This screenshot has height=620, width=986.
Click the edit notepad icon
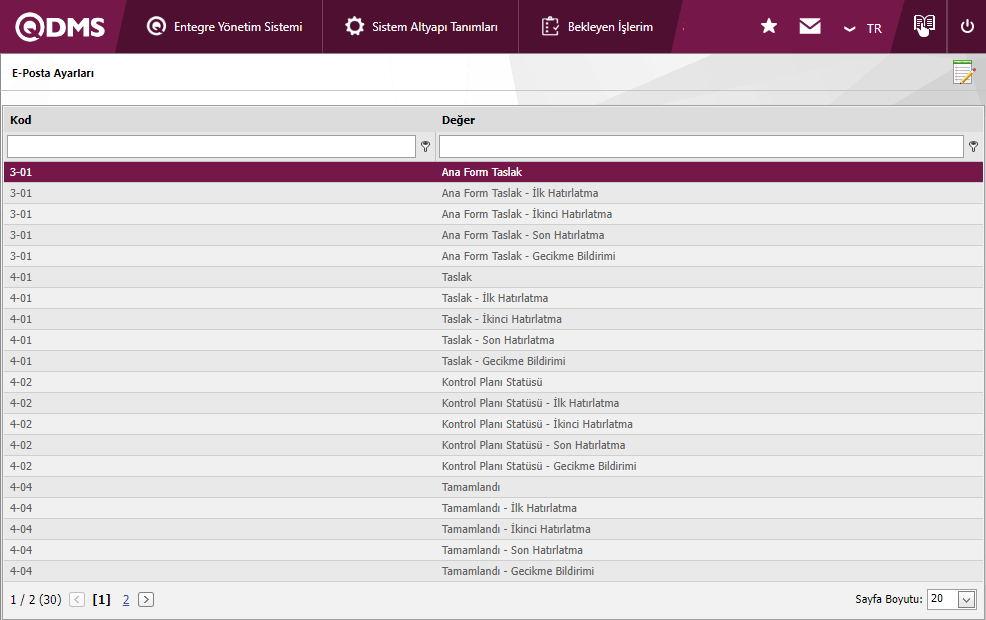963,72
